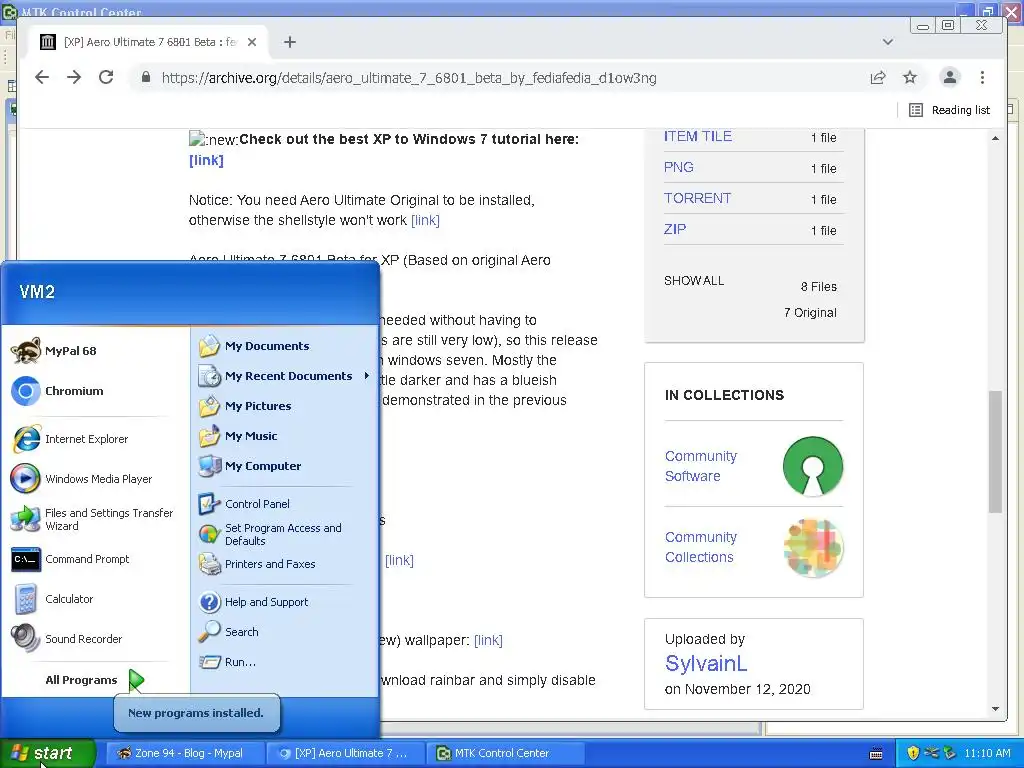Click Community Collections thumbnail
Viewport: 1024px width, 768px height.
click(x=813, y=547)
